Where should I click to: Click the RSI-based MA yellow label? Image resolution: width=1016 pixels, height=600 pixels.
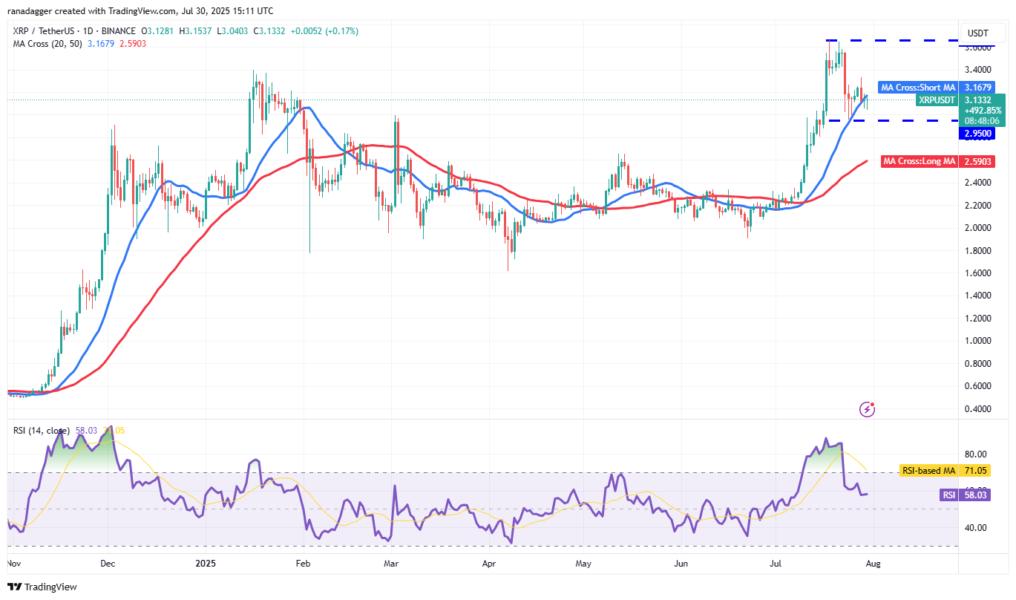pyautogui.click(x=930, y=468)
